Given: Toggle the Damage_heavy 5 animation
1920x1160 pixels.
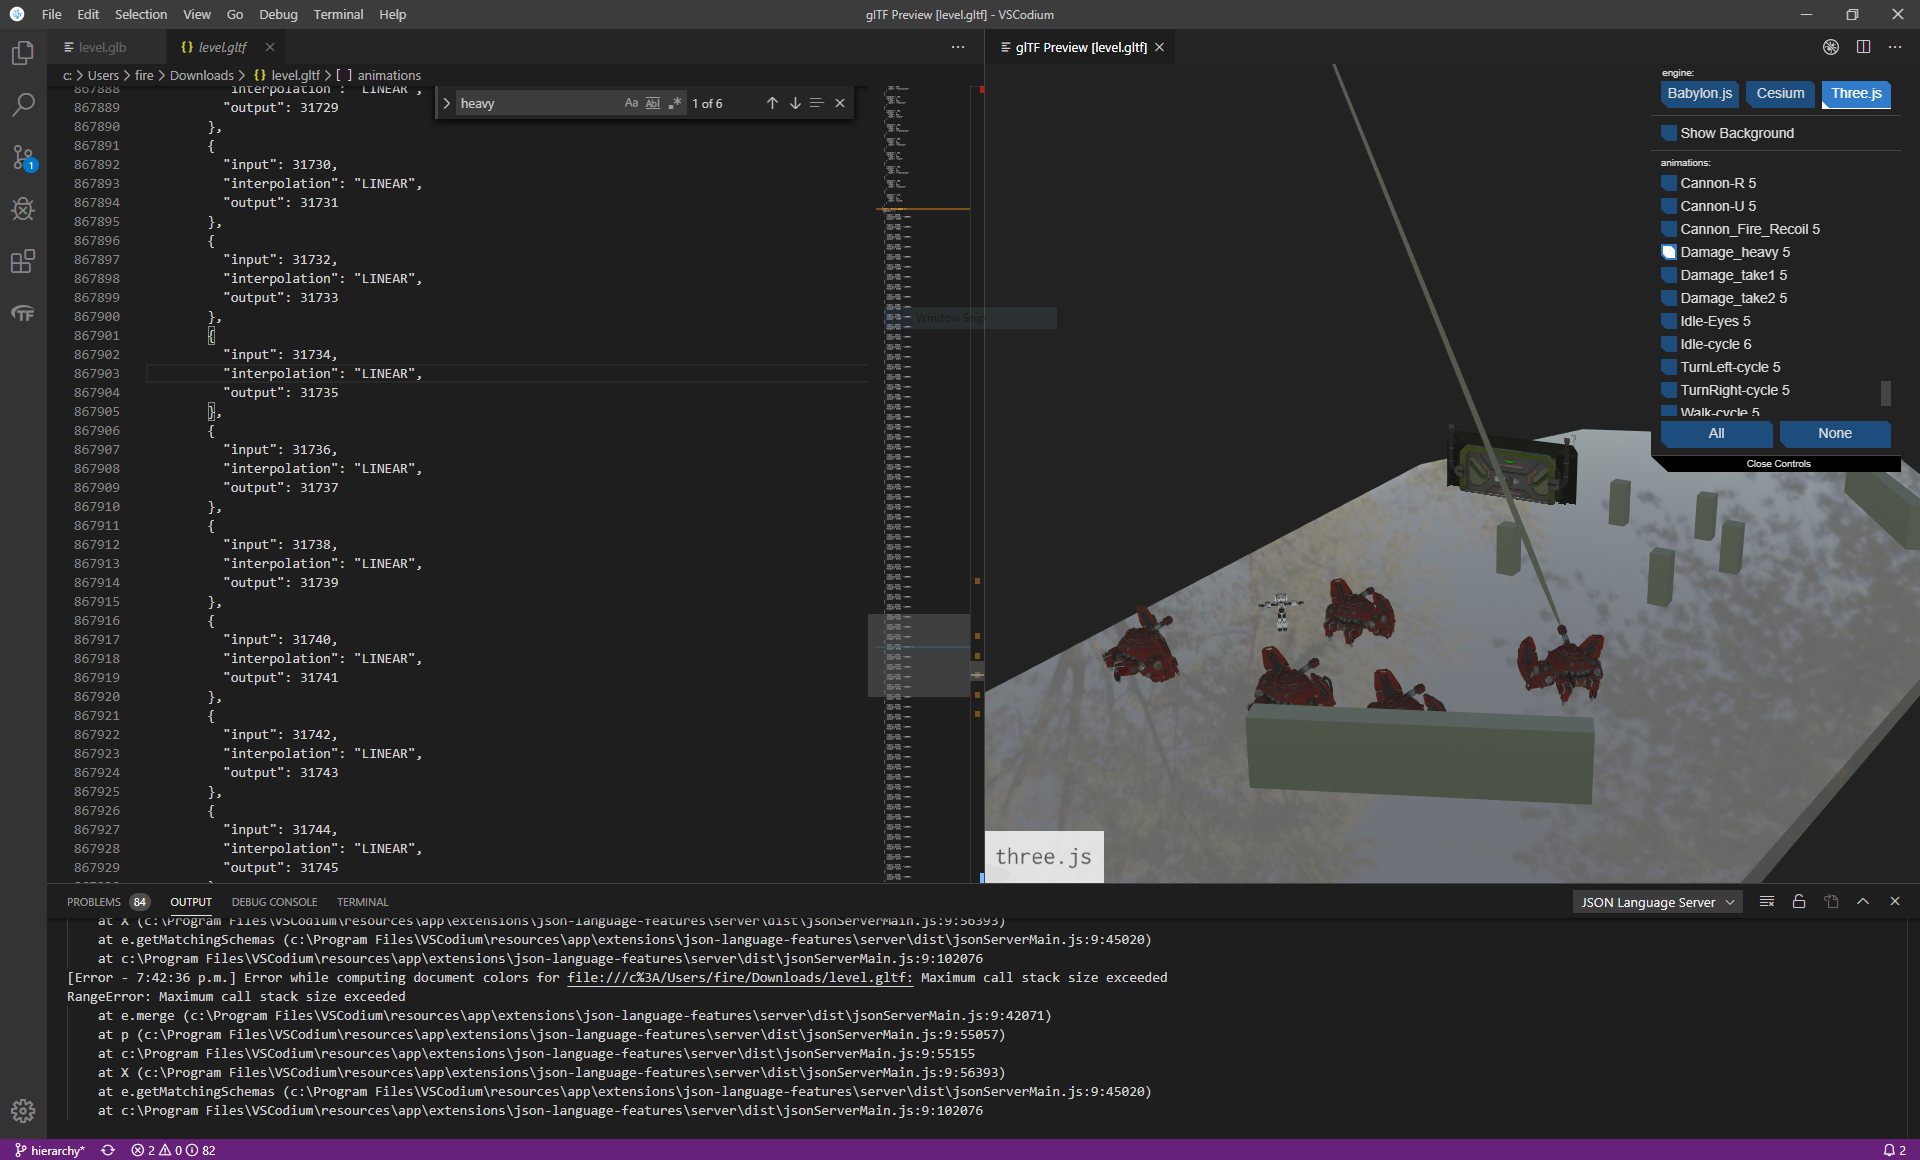Looking at the screenshot, I should pyautogui.click(x=1668, y=252).
